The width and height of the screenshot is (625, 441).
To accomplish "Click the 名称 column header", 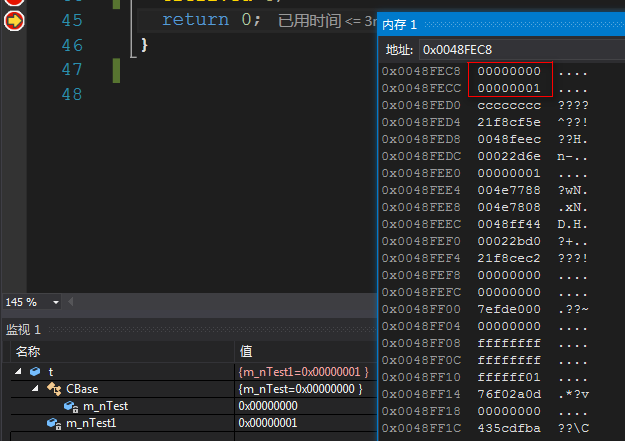I will [x=28, y=351].
